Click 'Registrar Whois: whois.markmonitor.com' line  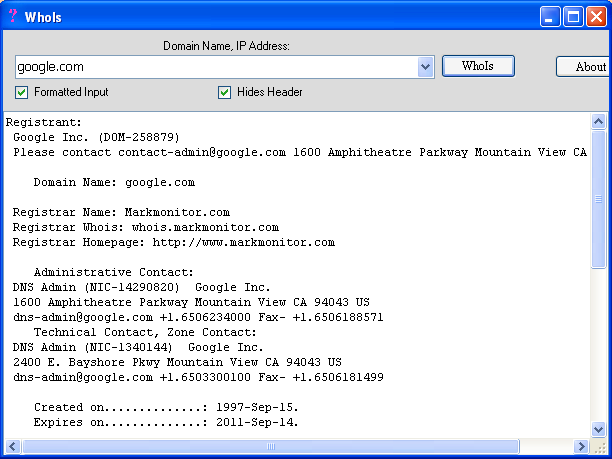(x=146, y=227)
